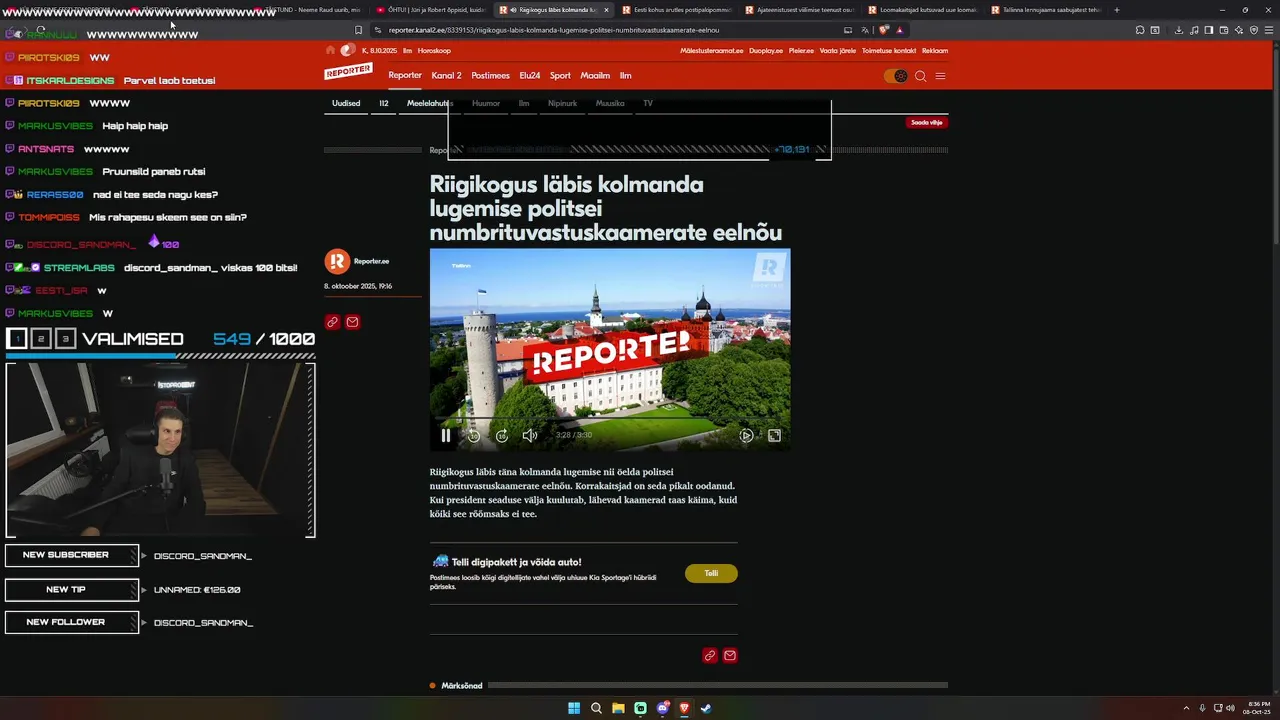The width and height of the screenshot is (1280, 720).
Task: Switch to the Tallinna lennujaama browser tab
Action: (1045, 10)
